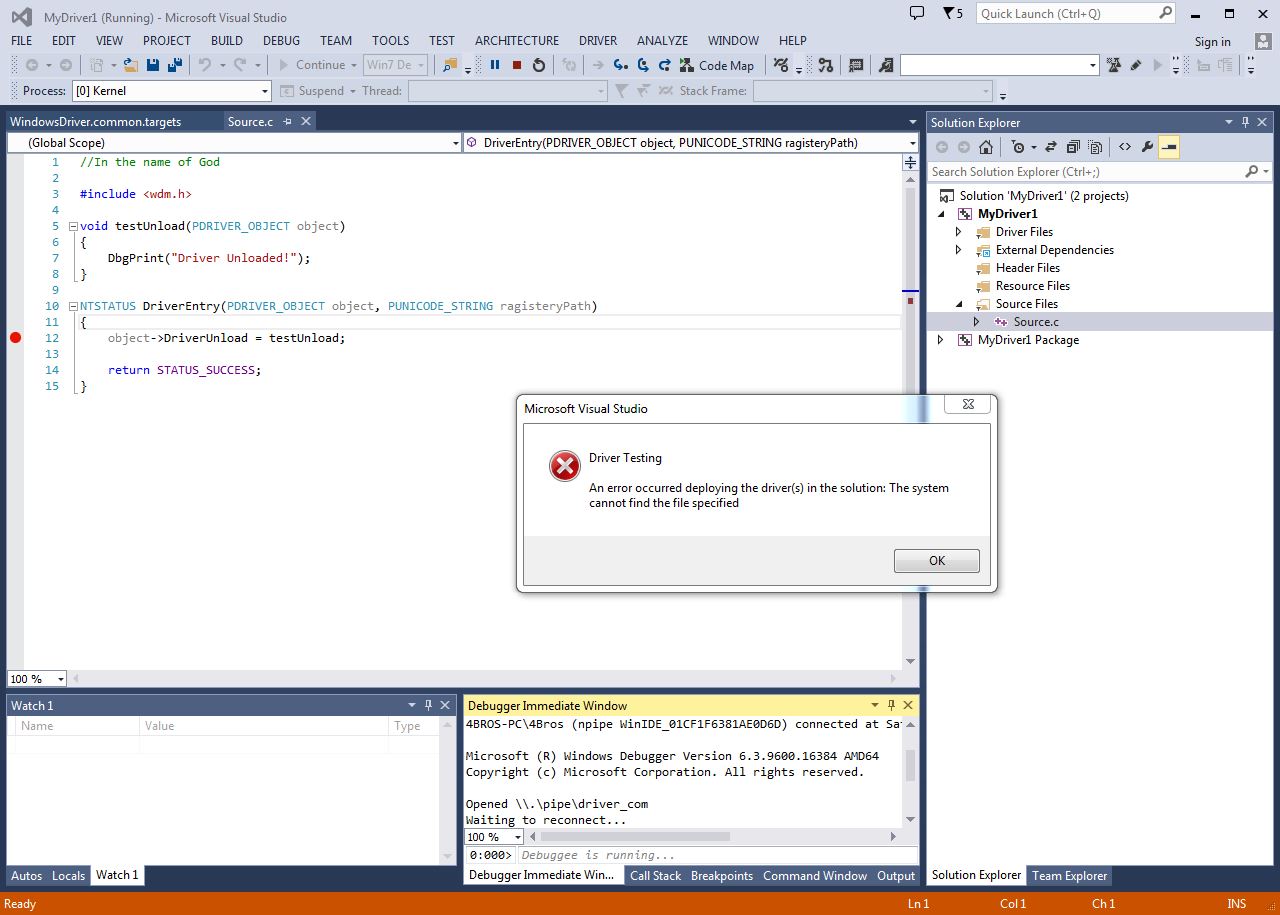Click the Properties wrench icon
The image size is (1280, 915).
point(1147,147)
